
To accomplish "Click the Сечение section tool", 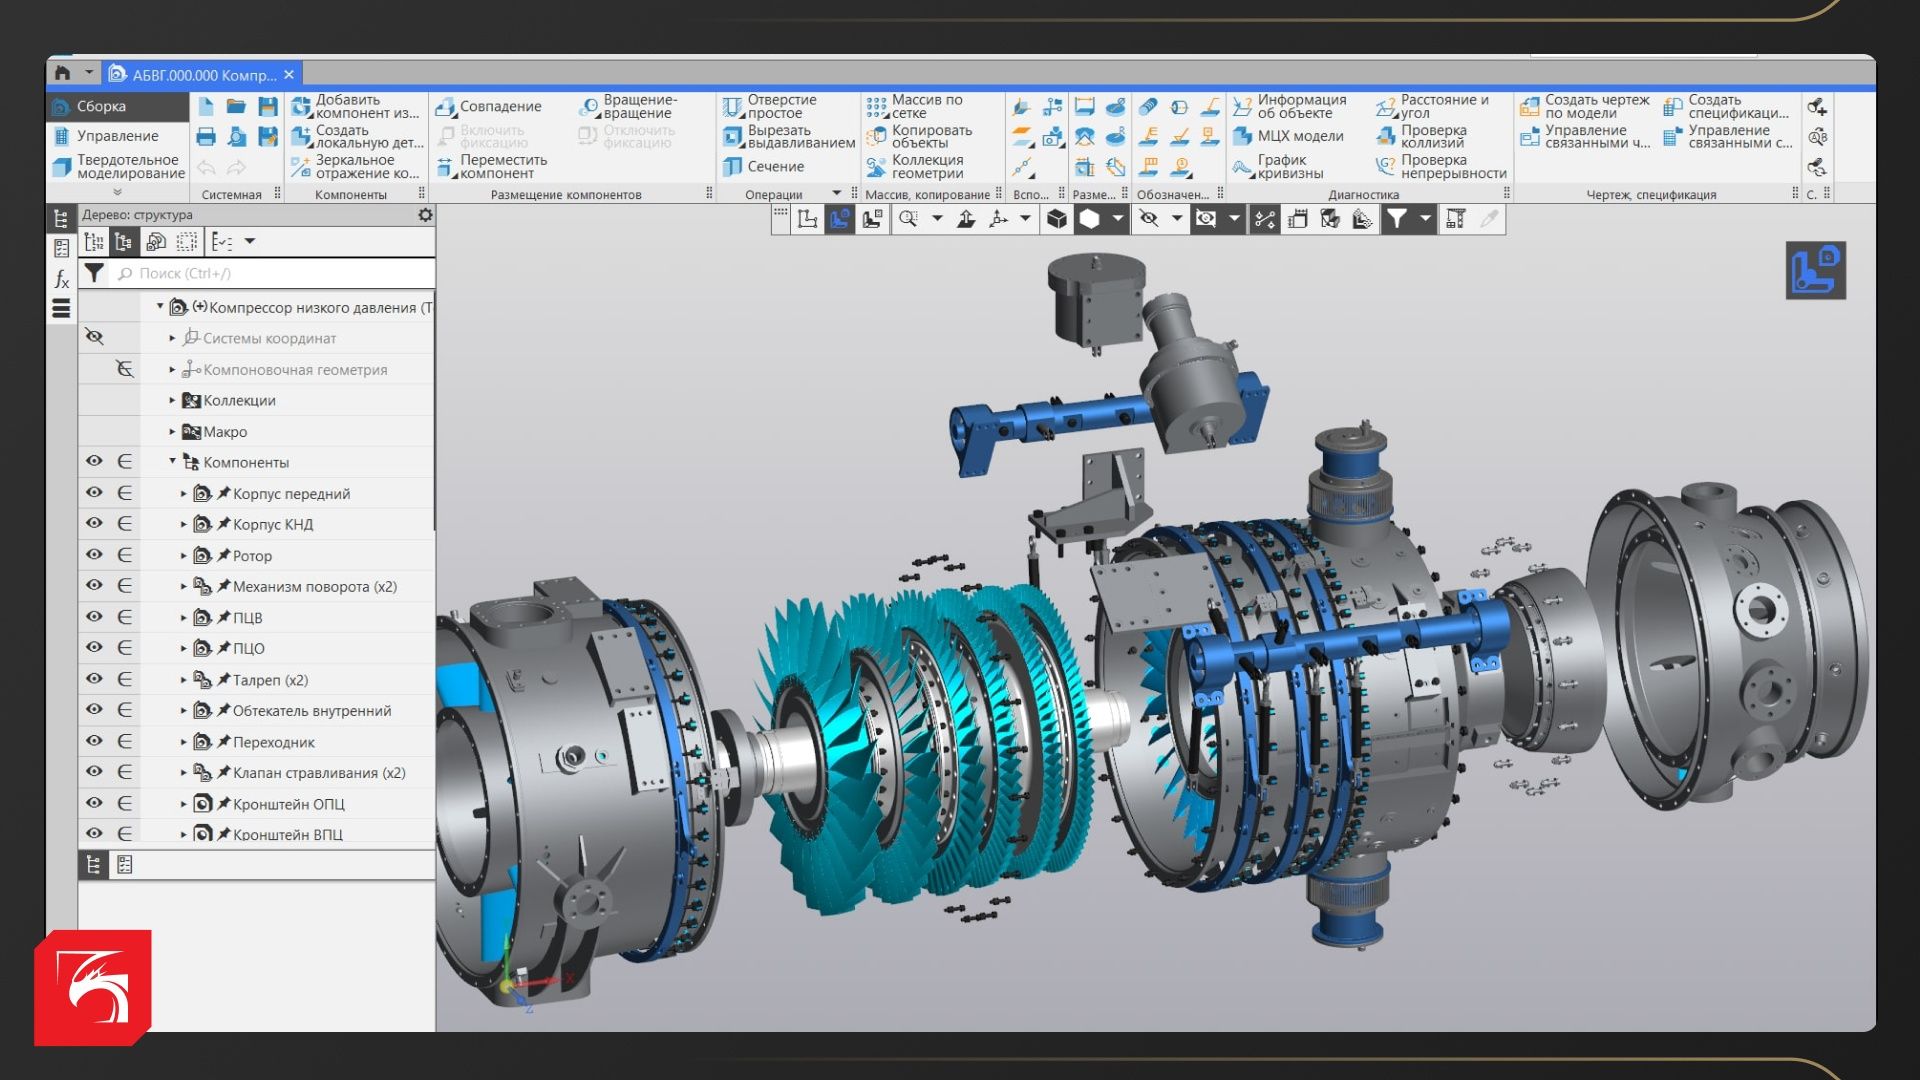I will (763, 167).
